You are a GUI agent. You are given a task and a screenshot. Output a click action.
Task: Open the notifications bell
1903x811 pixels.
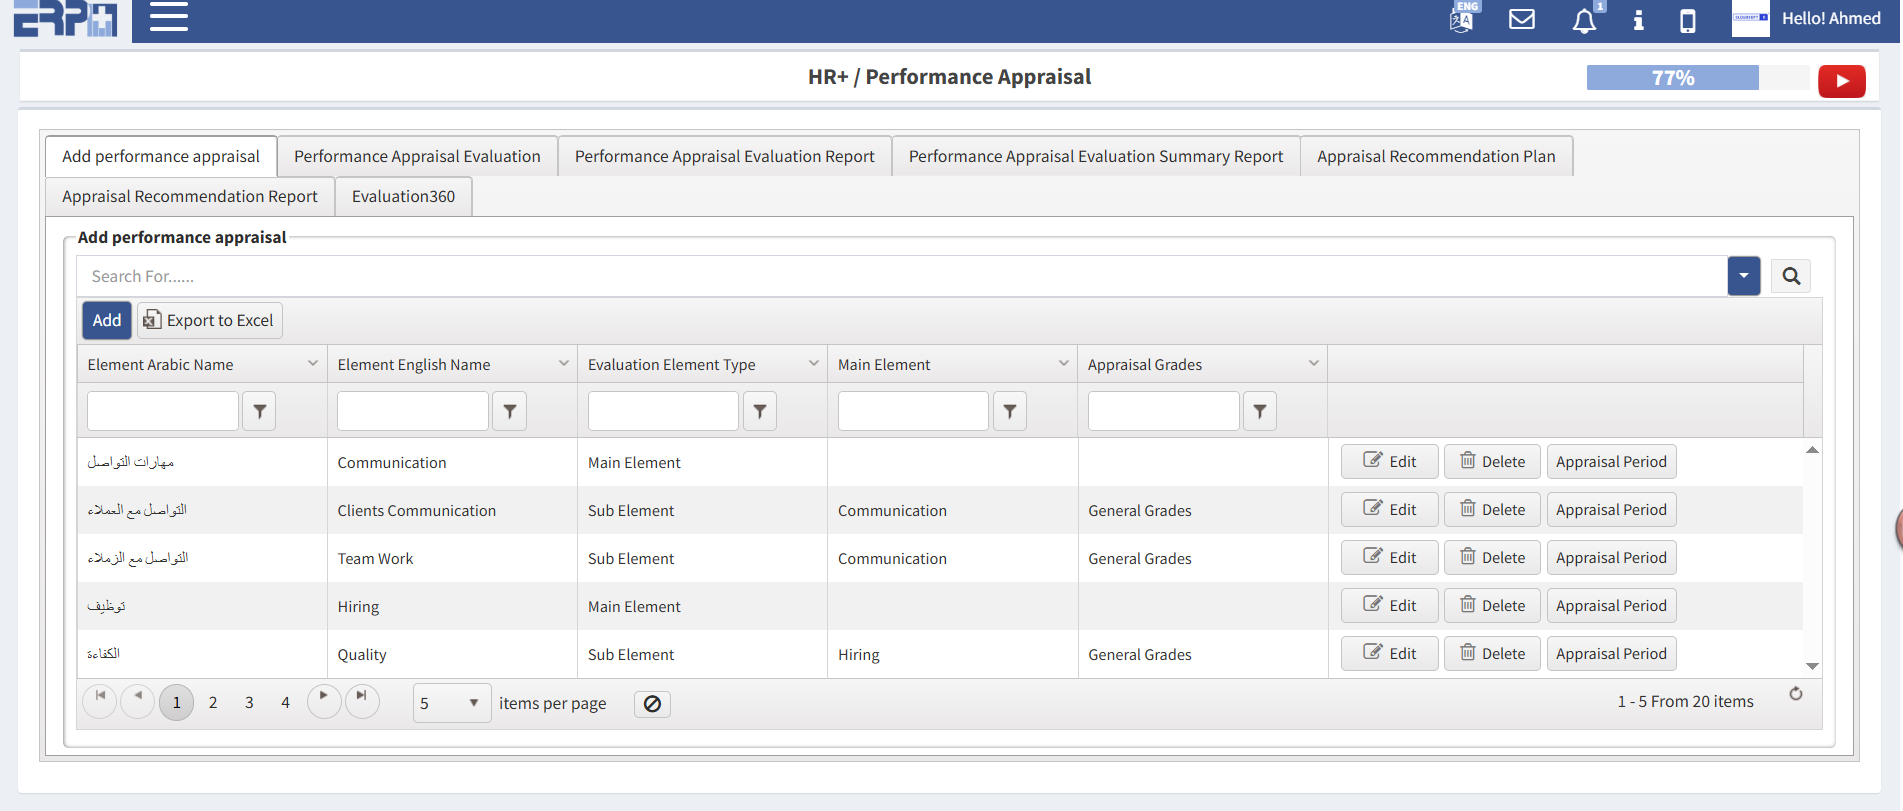pos(1584,21)
